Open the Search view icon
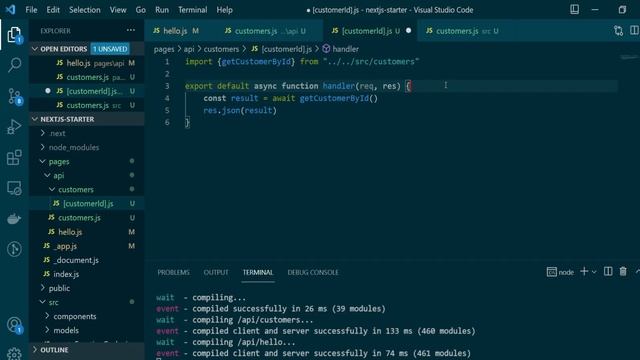This screenshot has width=640, height=360. [14, 64]
